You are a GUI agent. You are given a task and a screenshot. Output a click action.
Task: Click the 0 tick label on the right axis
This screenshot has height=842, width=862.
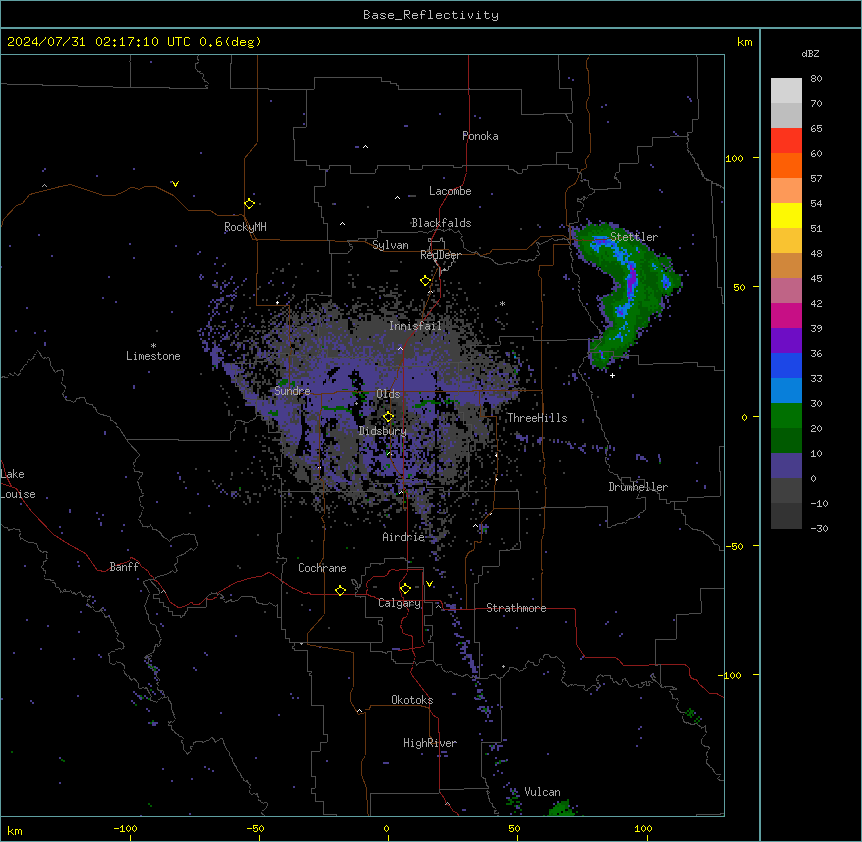[x=744, y=418]
